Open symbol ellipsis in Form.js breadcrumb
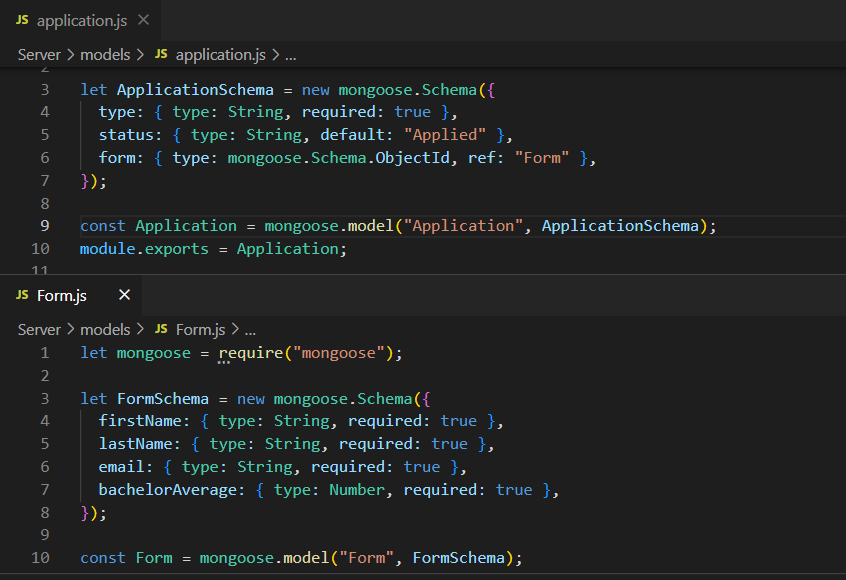 coord(251,329)
